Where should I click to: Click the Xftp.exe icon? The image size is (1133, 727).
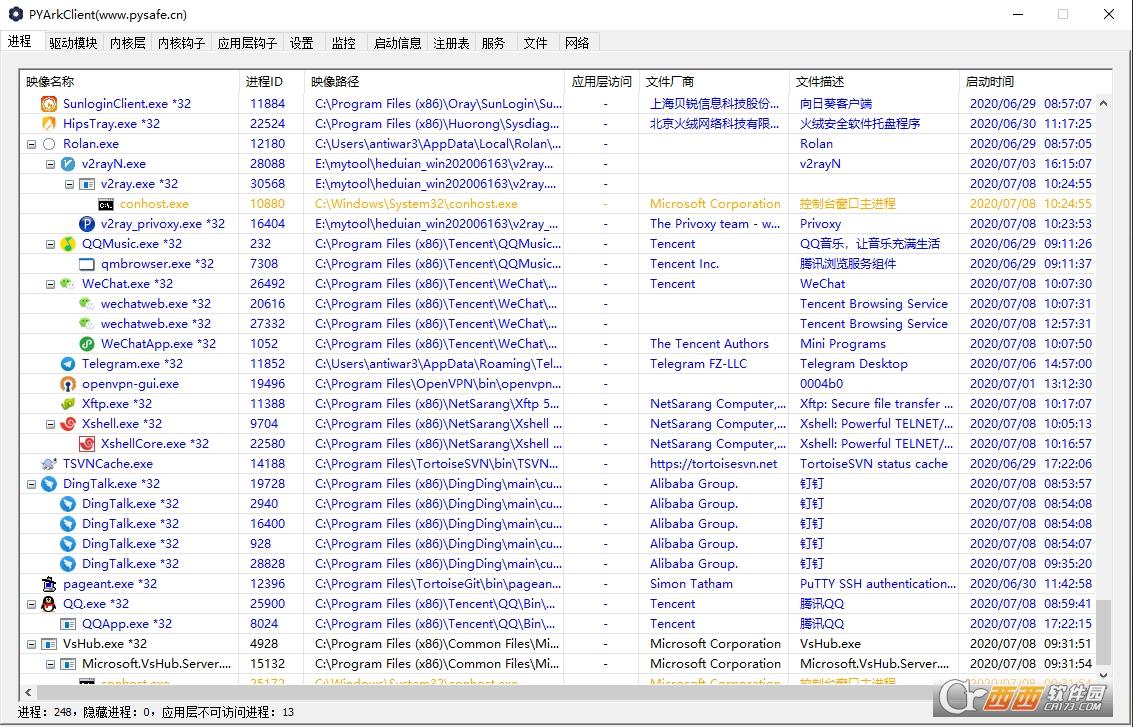(x=68, y=404)
